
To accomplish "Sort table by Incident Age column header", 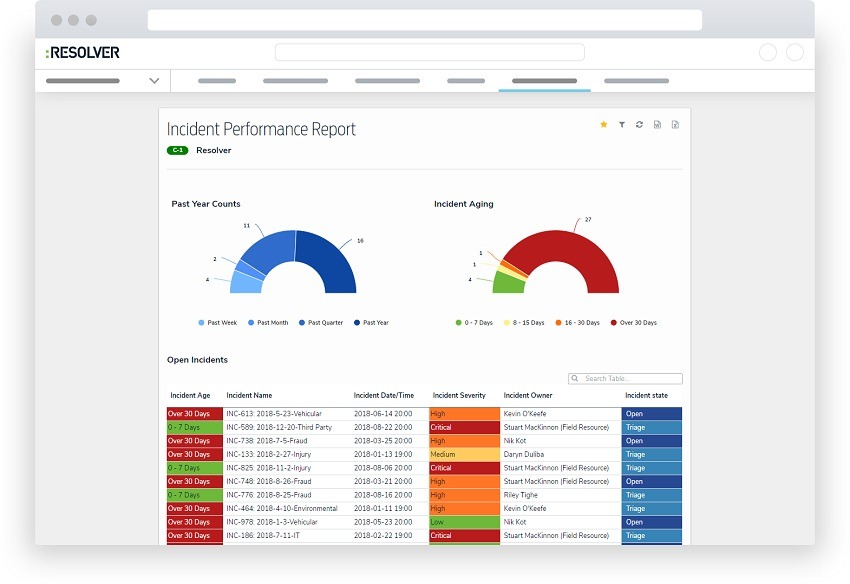I will point(190,396).
